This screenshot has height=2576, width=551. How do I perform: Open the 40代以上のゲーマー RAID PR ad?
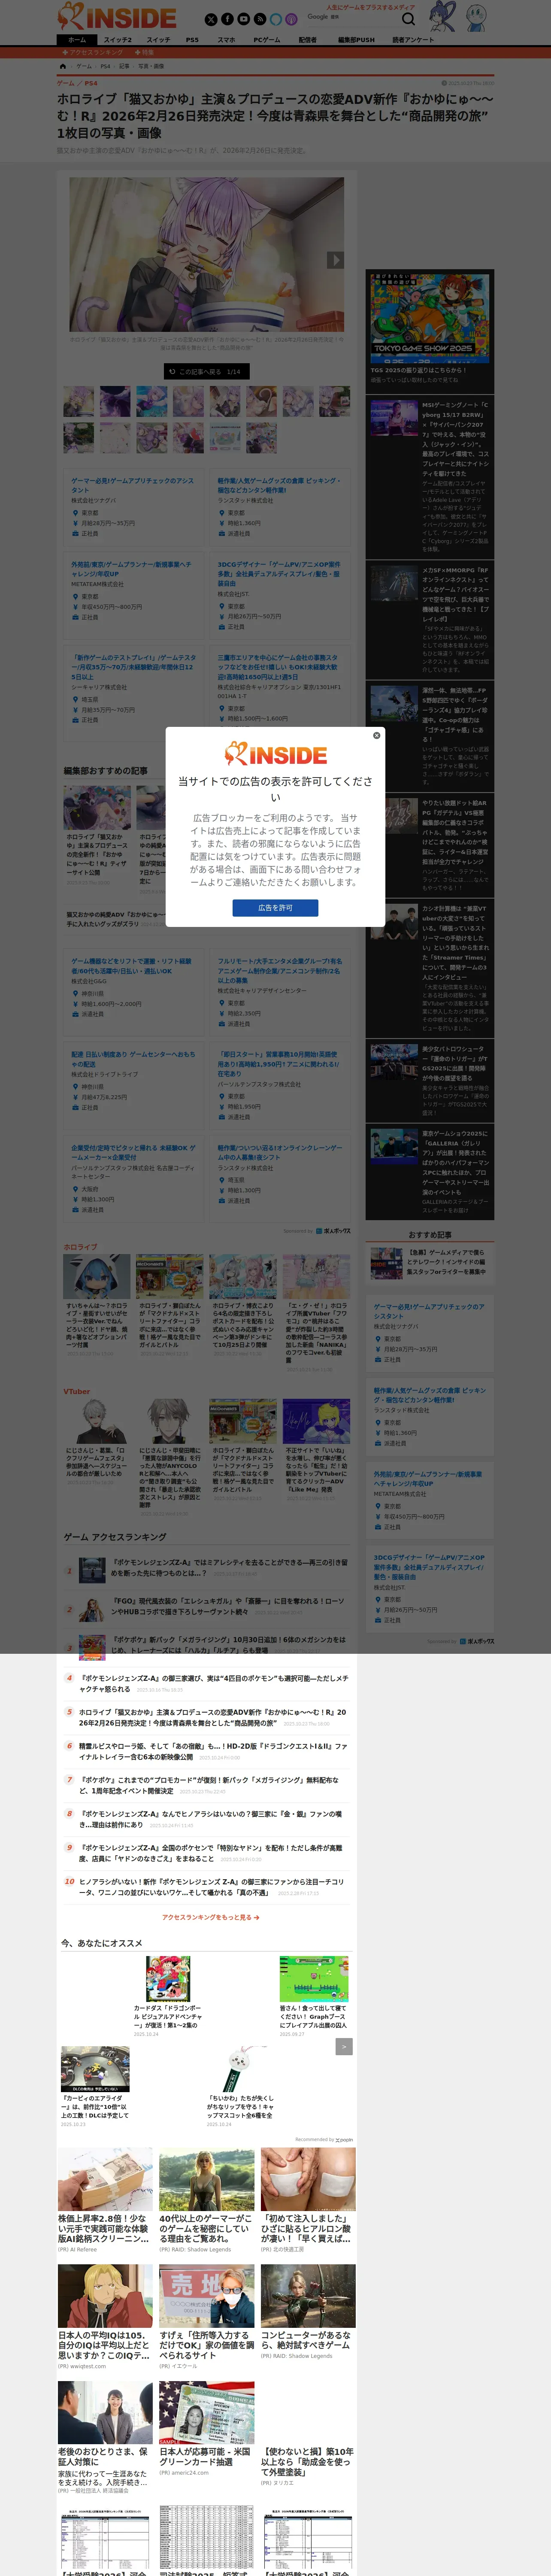tap(206, 2200)
